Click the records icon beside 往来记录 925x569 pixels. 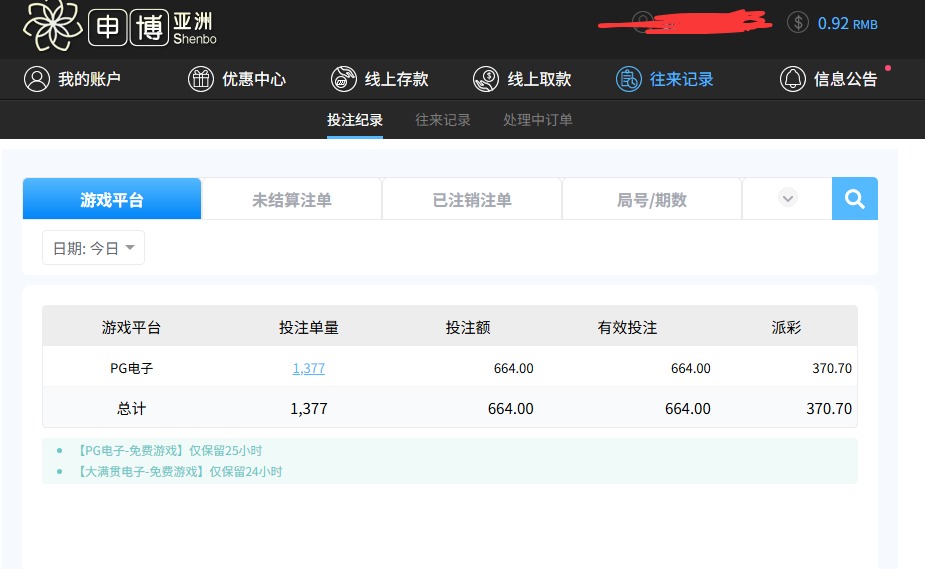click(628, 79)
